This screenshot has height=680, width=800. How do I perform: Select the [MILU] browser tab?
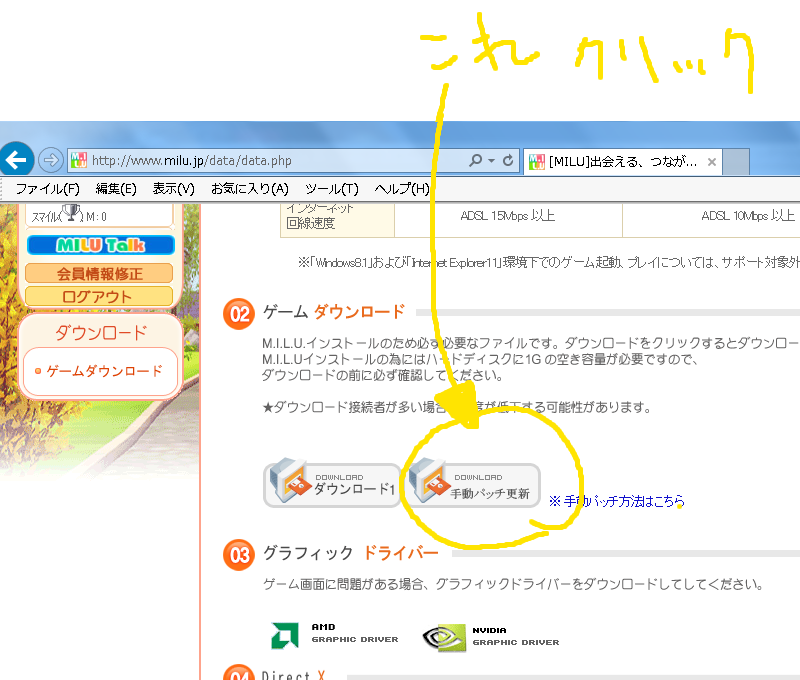(622, 162)
